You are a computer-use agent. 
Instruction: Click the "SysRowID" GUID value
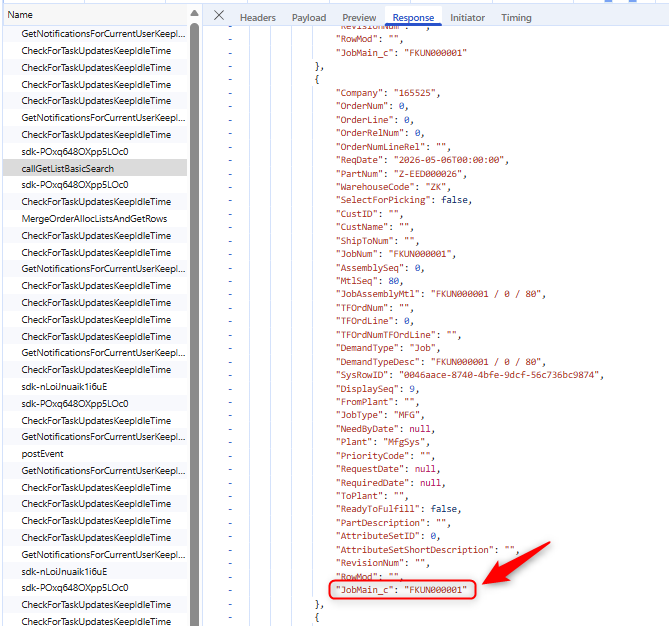click(499, 375)
